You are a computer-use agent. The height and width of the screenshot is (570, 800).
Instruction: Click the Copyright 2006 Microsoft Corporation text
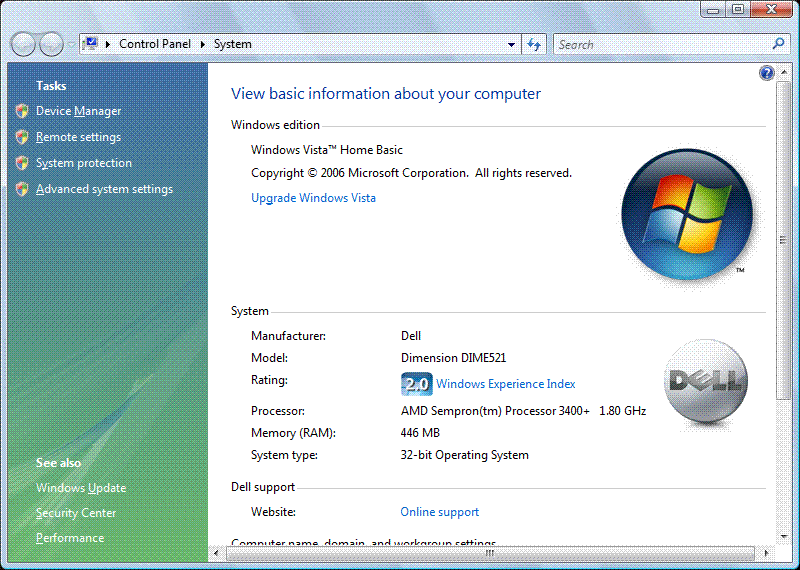coord(411,174)
